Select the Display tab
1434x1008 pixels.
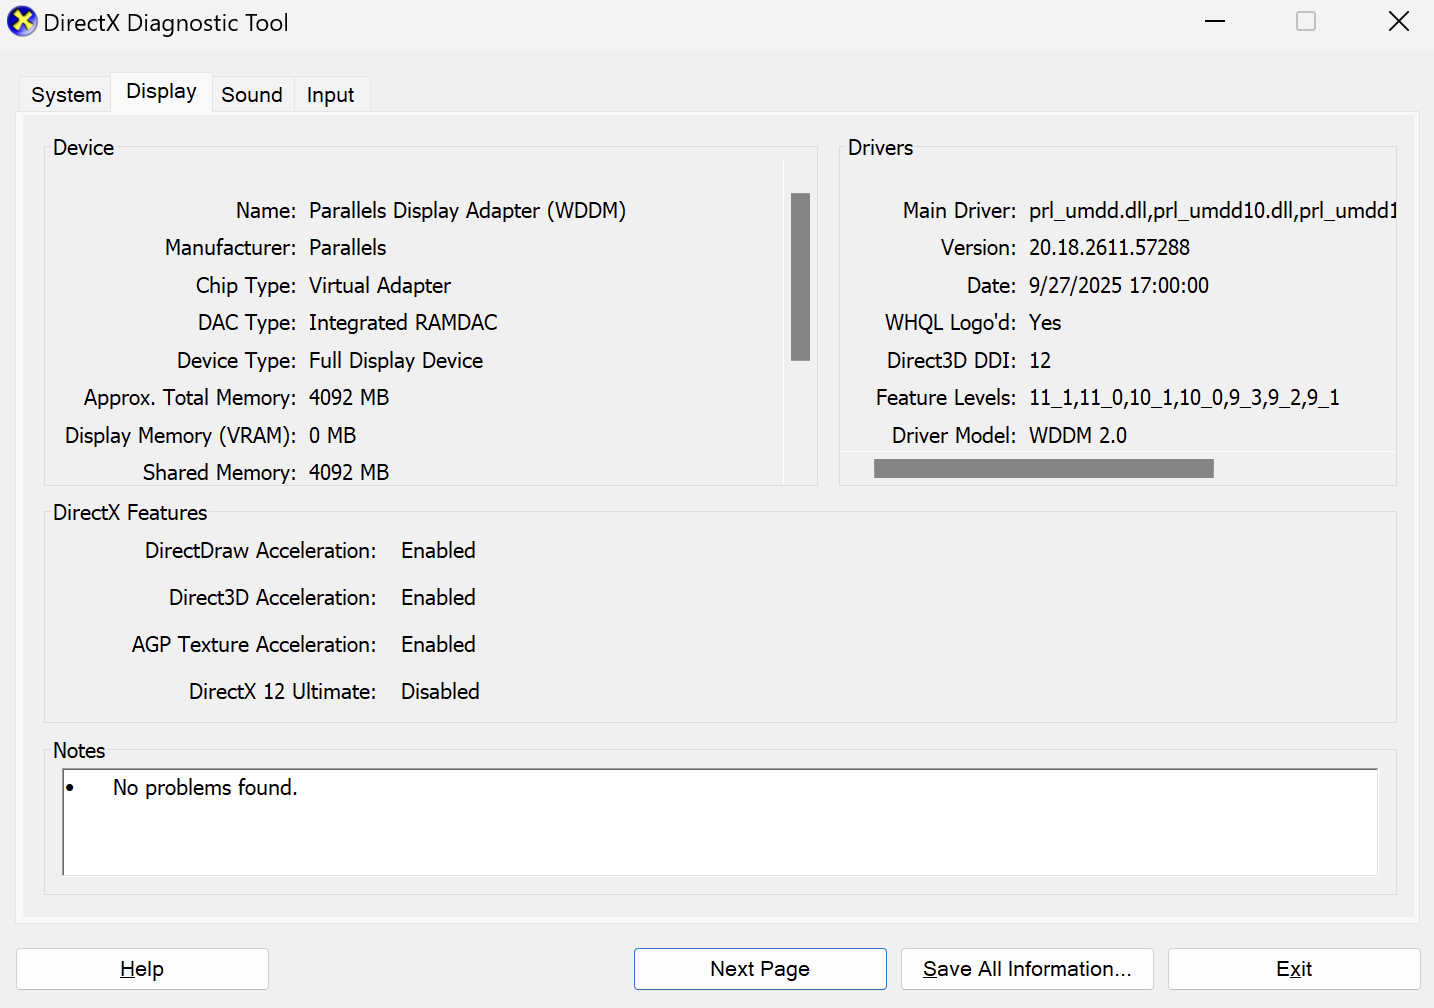[x=161, y=92]
